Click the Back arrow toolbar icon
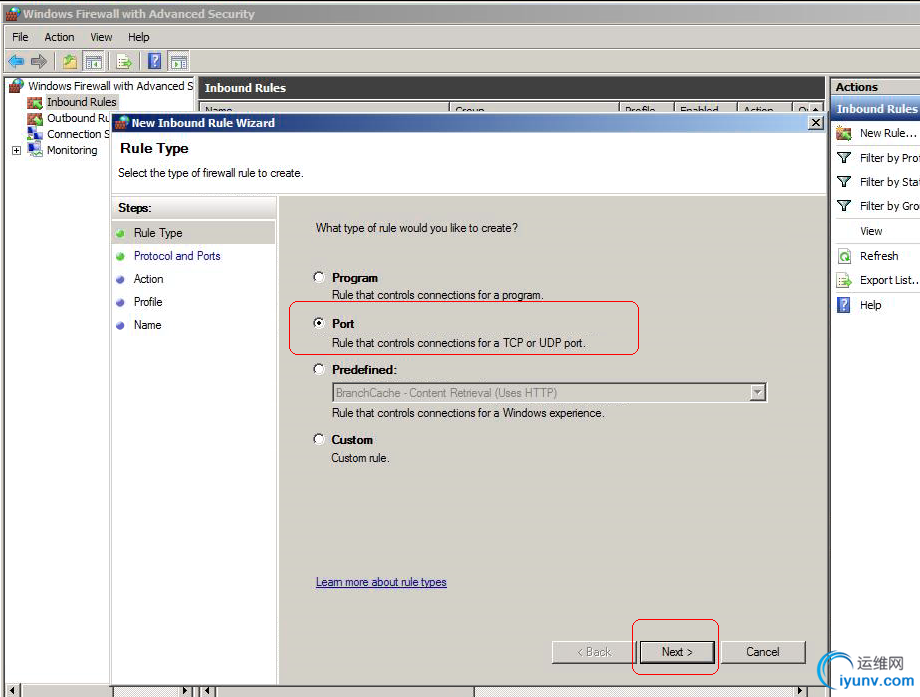This screenshot has width=920, height=697. 16,61
